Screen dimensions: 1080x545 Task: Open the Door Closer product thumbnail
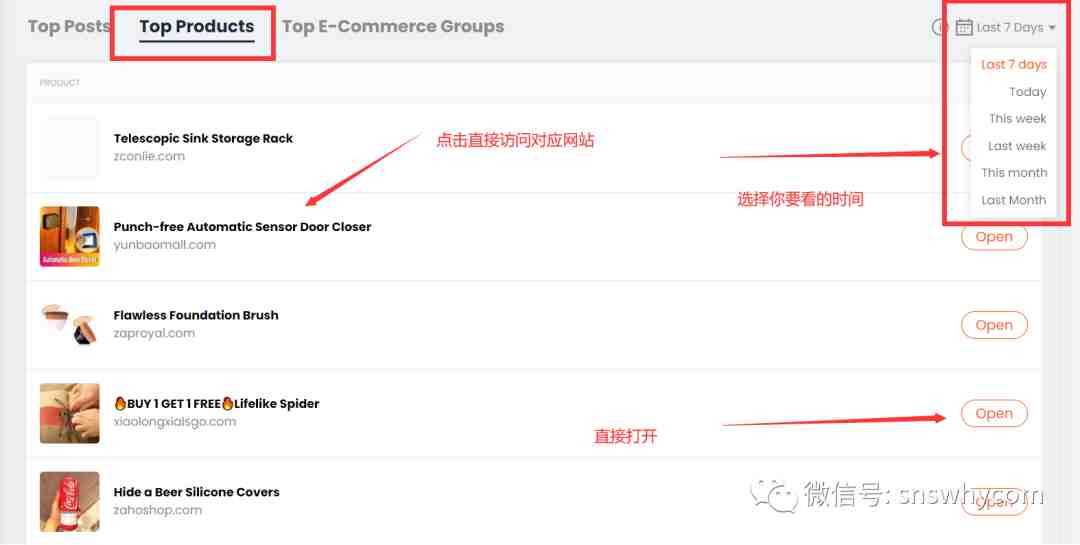[x=70, y=236]
